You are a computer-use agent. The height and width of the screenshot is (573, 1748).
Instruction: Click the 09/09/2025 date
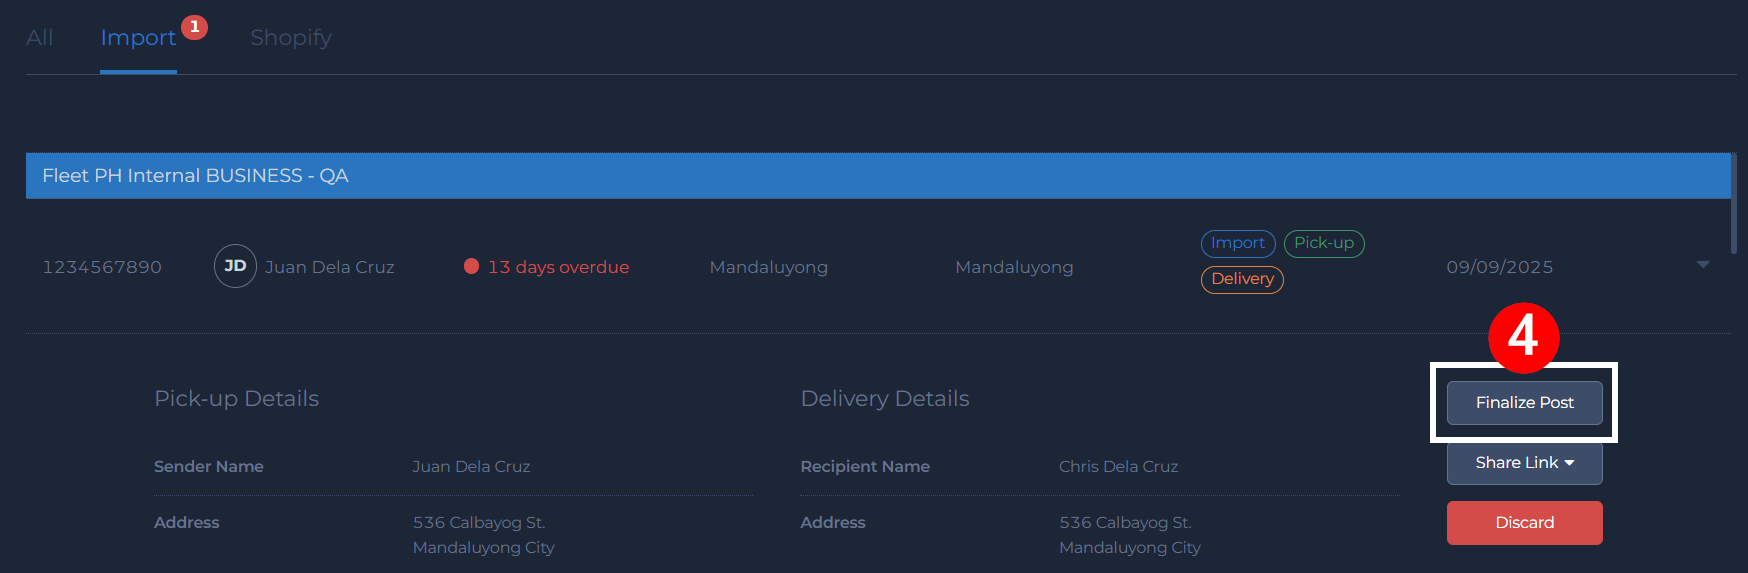pyautogui.click(x=1499, y=267)
